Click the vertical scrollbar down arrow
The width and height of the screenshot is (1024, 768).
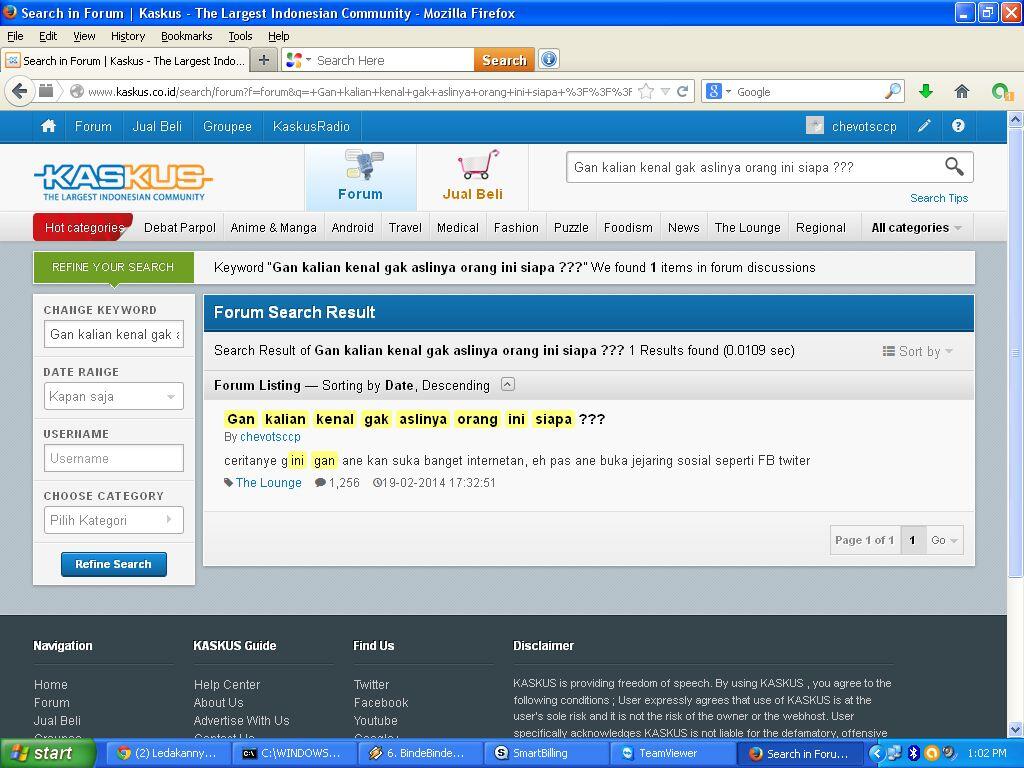point(1015,729)
